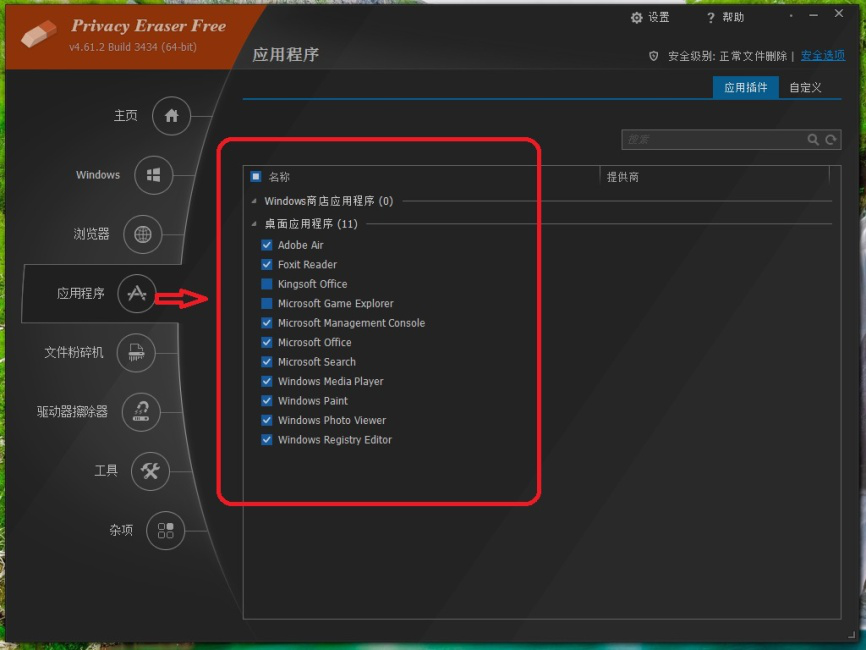Click the search magnifier icon
Screen dimensions: 866x650
813,140
